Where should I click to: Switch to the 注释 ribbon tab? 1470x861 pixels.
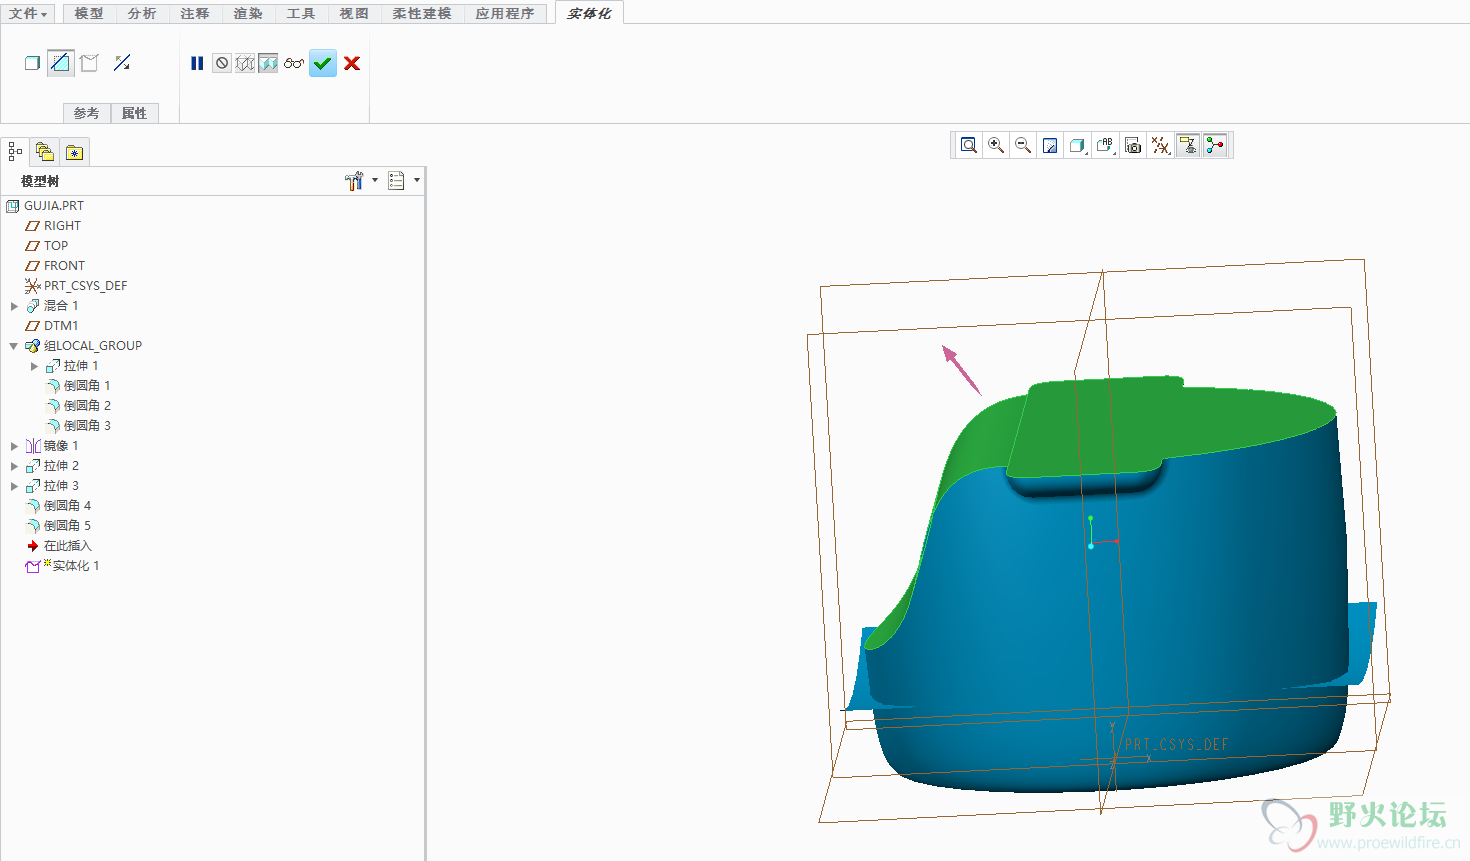195,13
